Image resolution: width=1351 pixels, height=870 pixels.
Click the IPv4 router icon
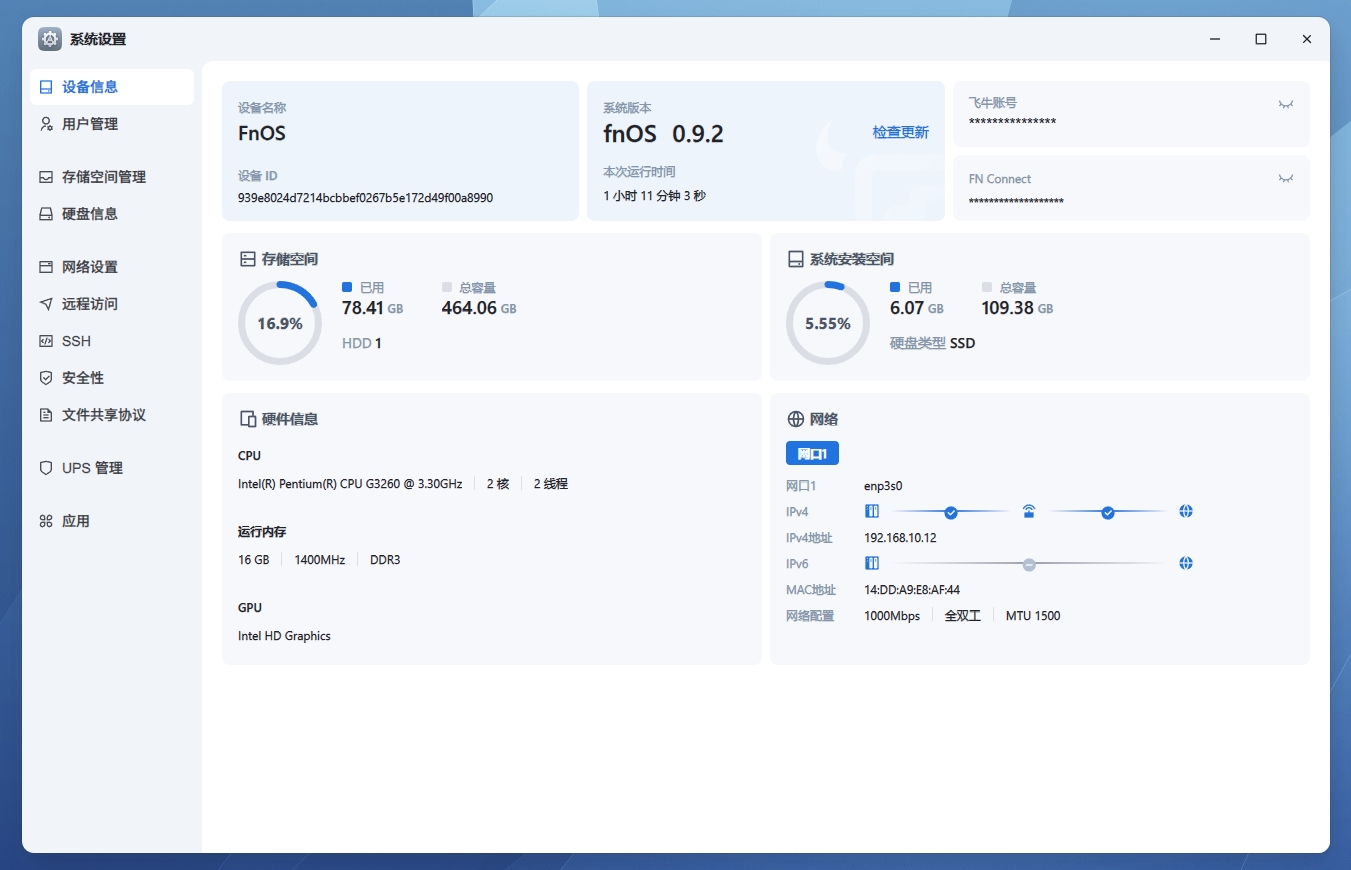[1029, 511]
